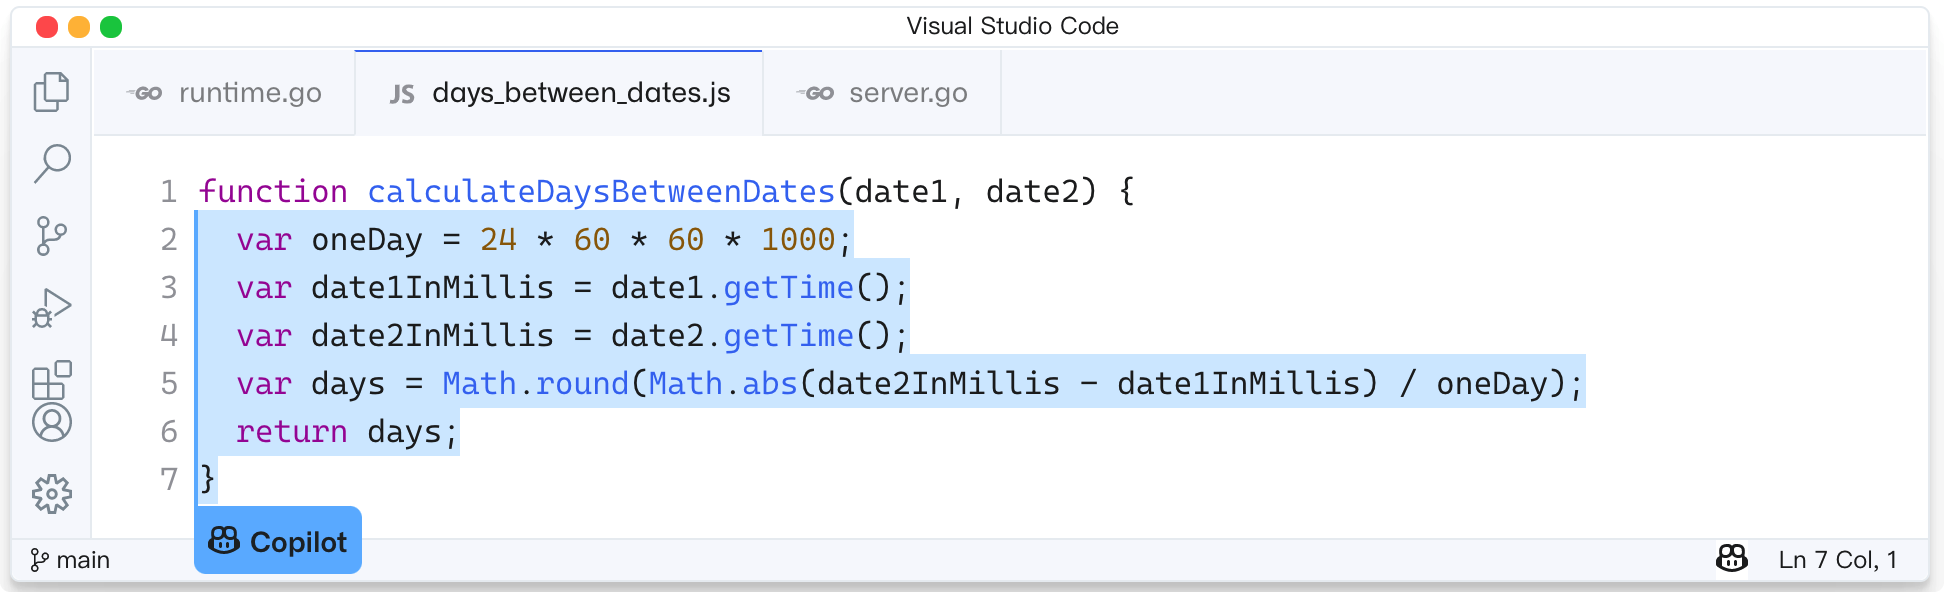This screenshot has width=1944, height=592.
Task: Select the days_between_dates.js tab
Action: click(559, 93)
